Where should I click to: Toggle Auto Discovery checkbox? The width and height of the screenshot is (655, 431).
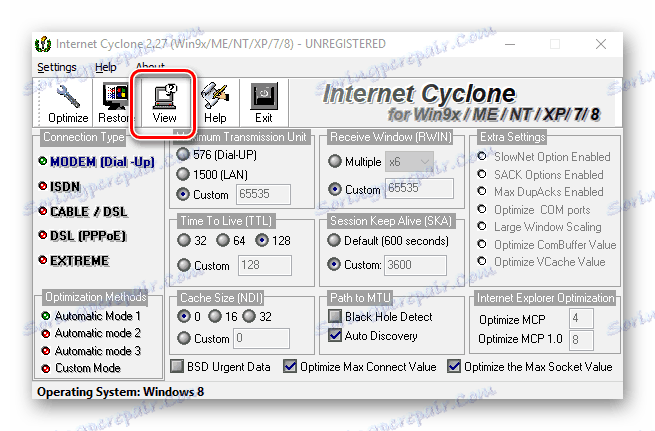point(335,335)
